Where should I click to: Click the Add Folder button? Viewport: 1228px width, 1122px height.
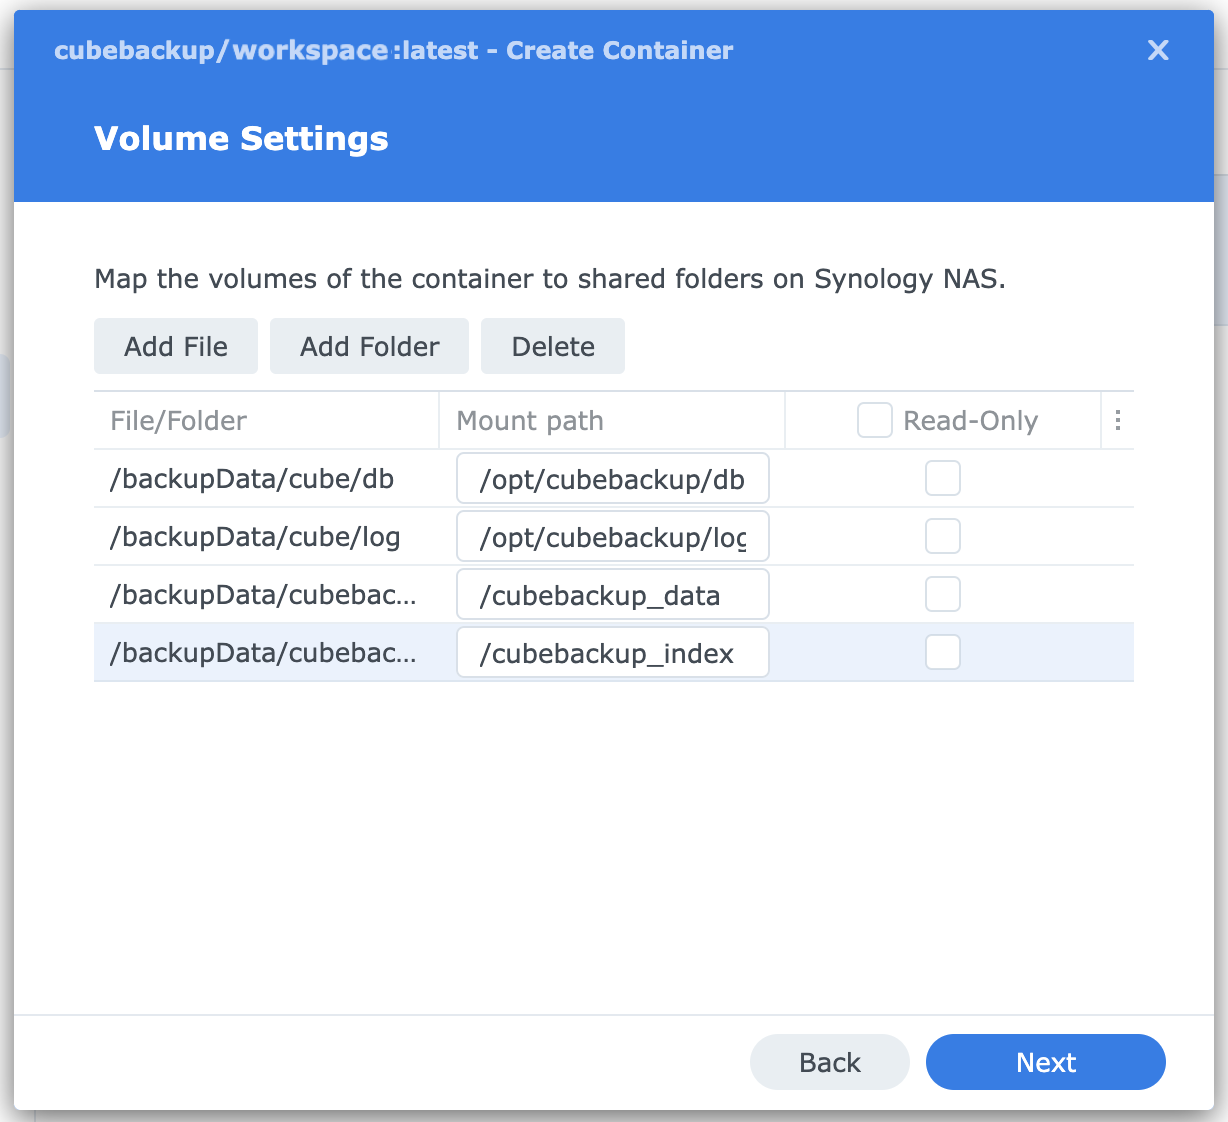point(370,346)
